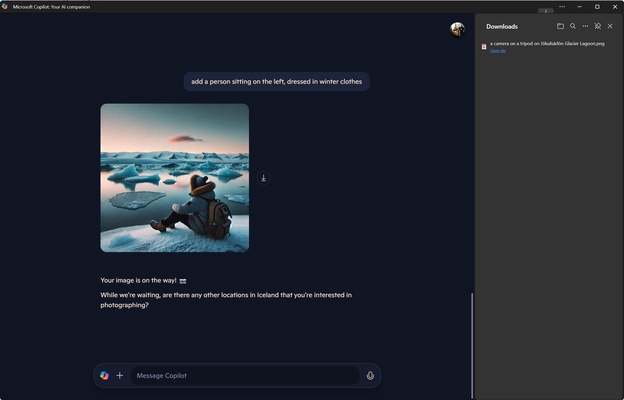The height and width of the screenshot is (400, 624).
Task: Click the Copilot app icon in title bar
Action: [5, 6]
